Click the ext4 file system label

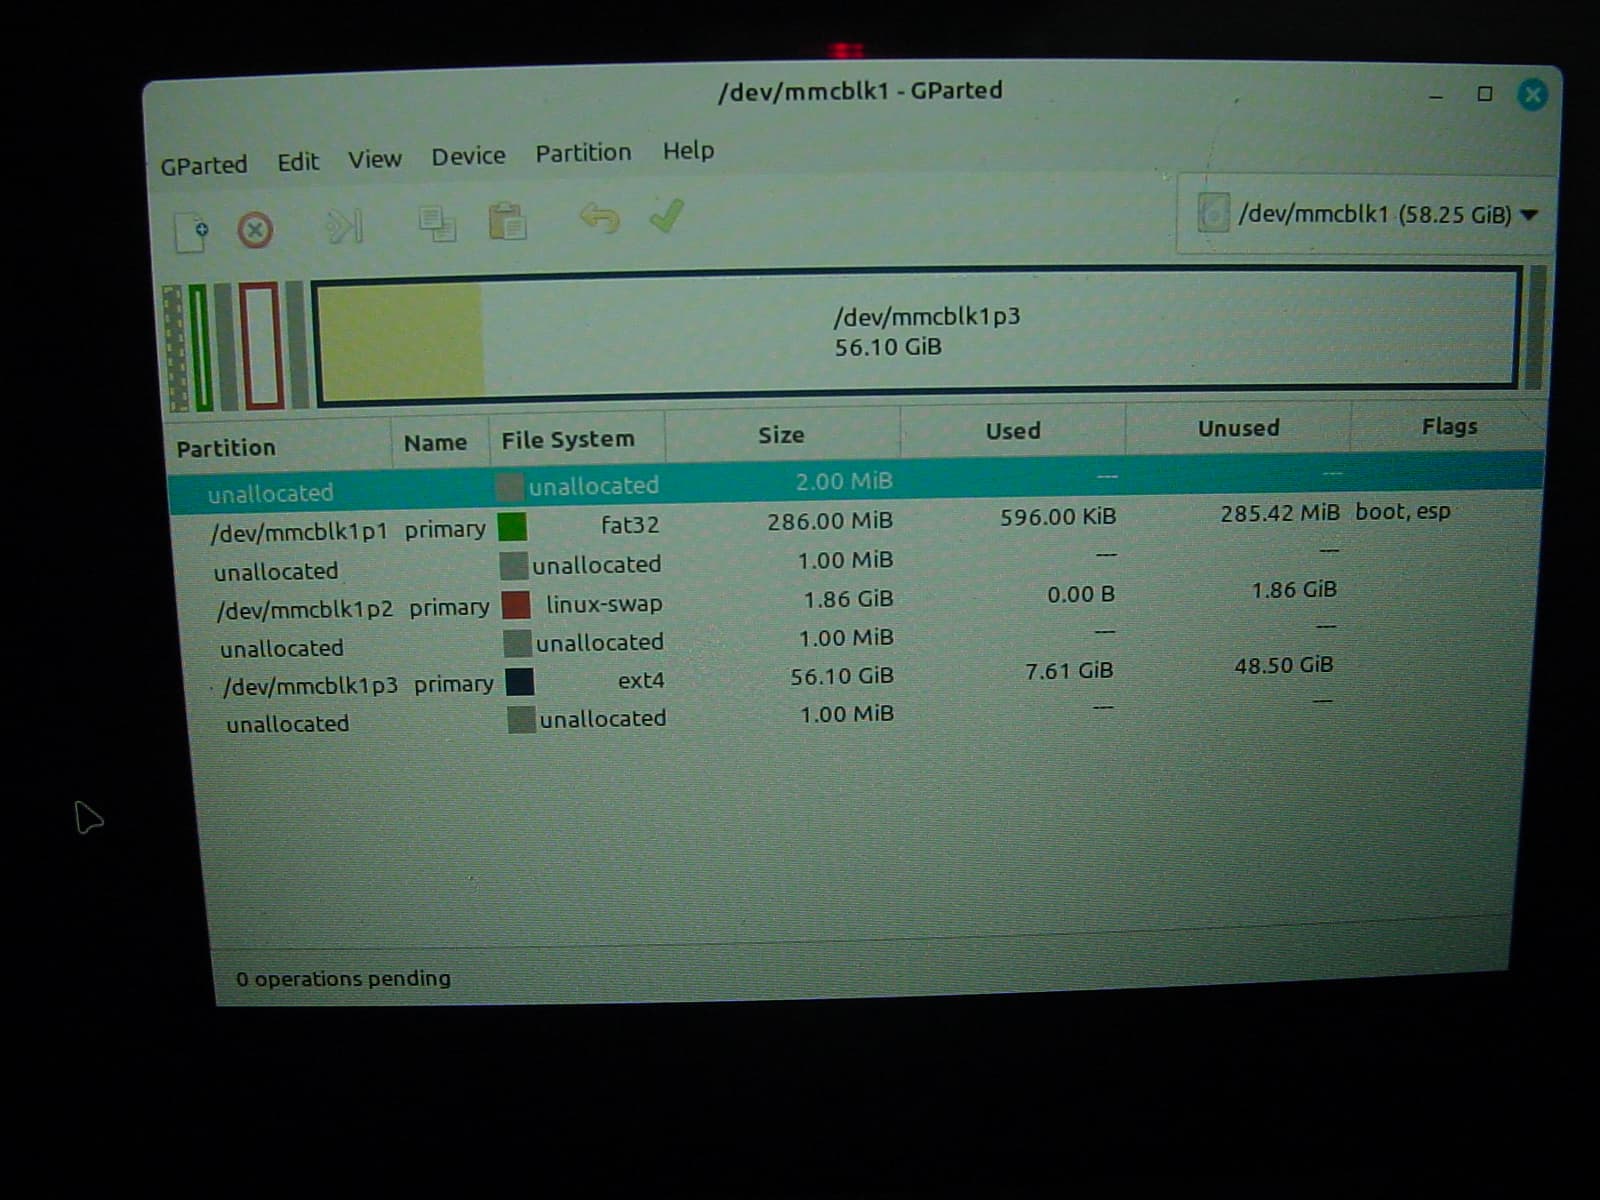pos(641,680)
